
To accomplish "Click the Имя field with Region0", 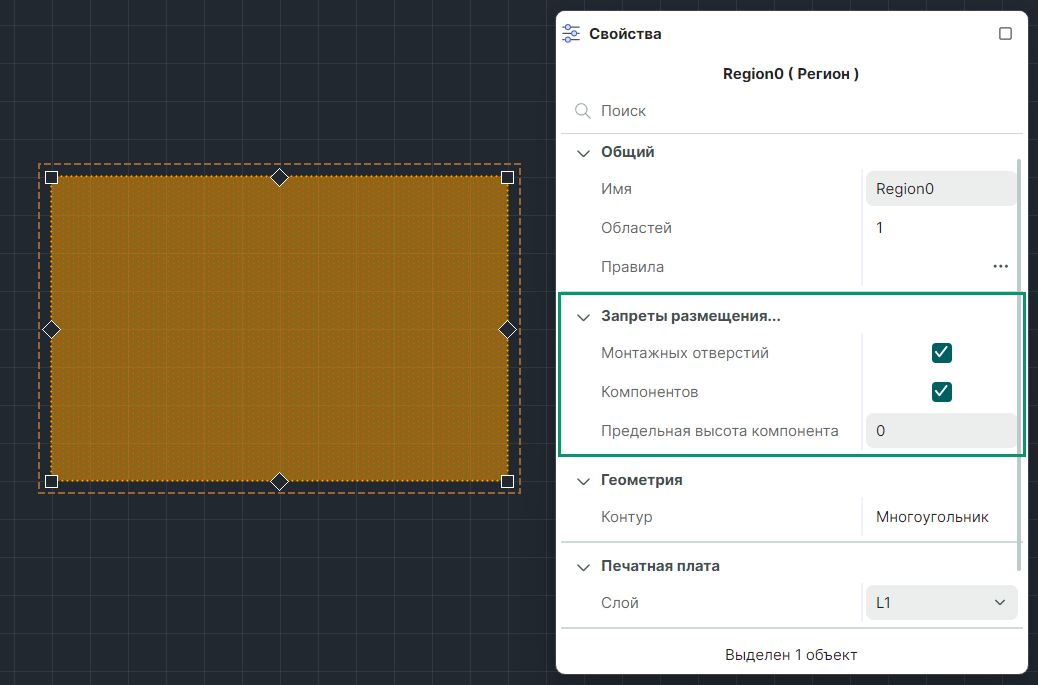I will 940,189.
